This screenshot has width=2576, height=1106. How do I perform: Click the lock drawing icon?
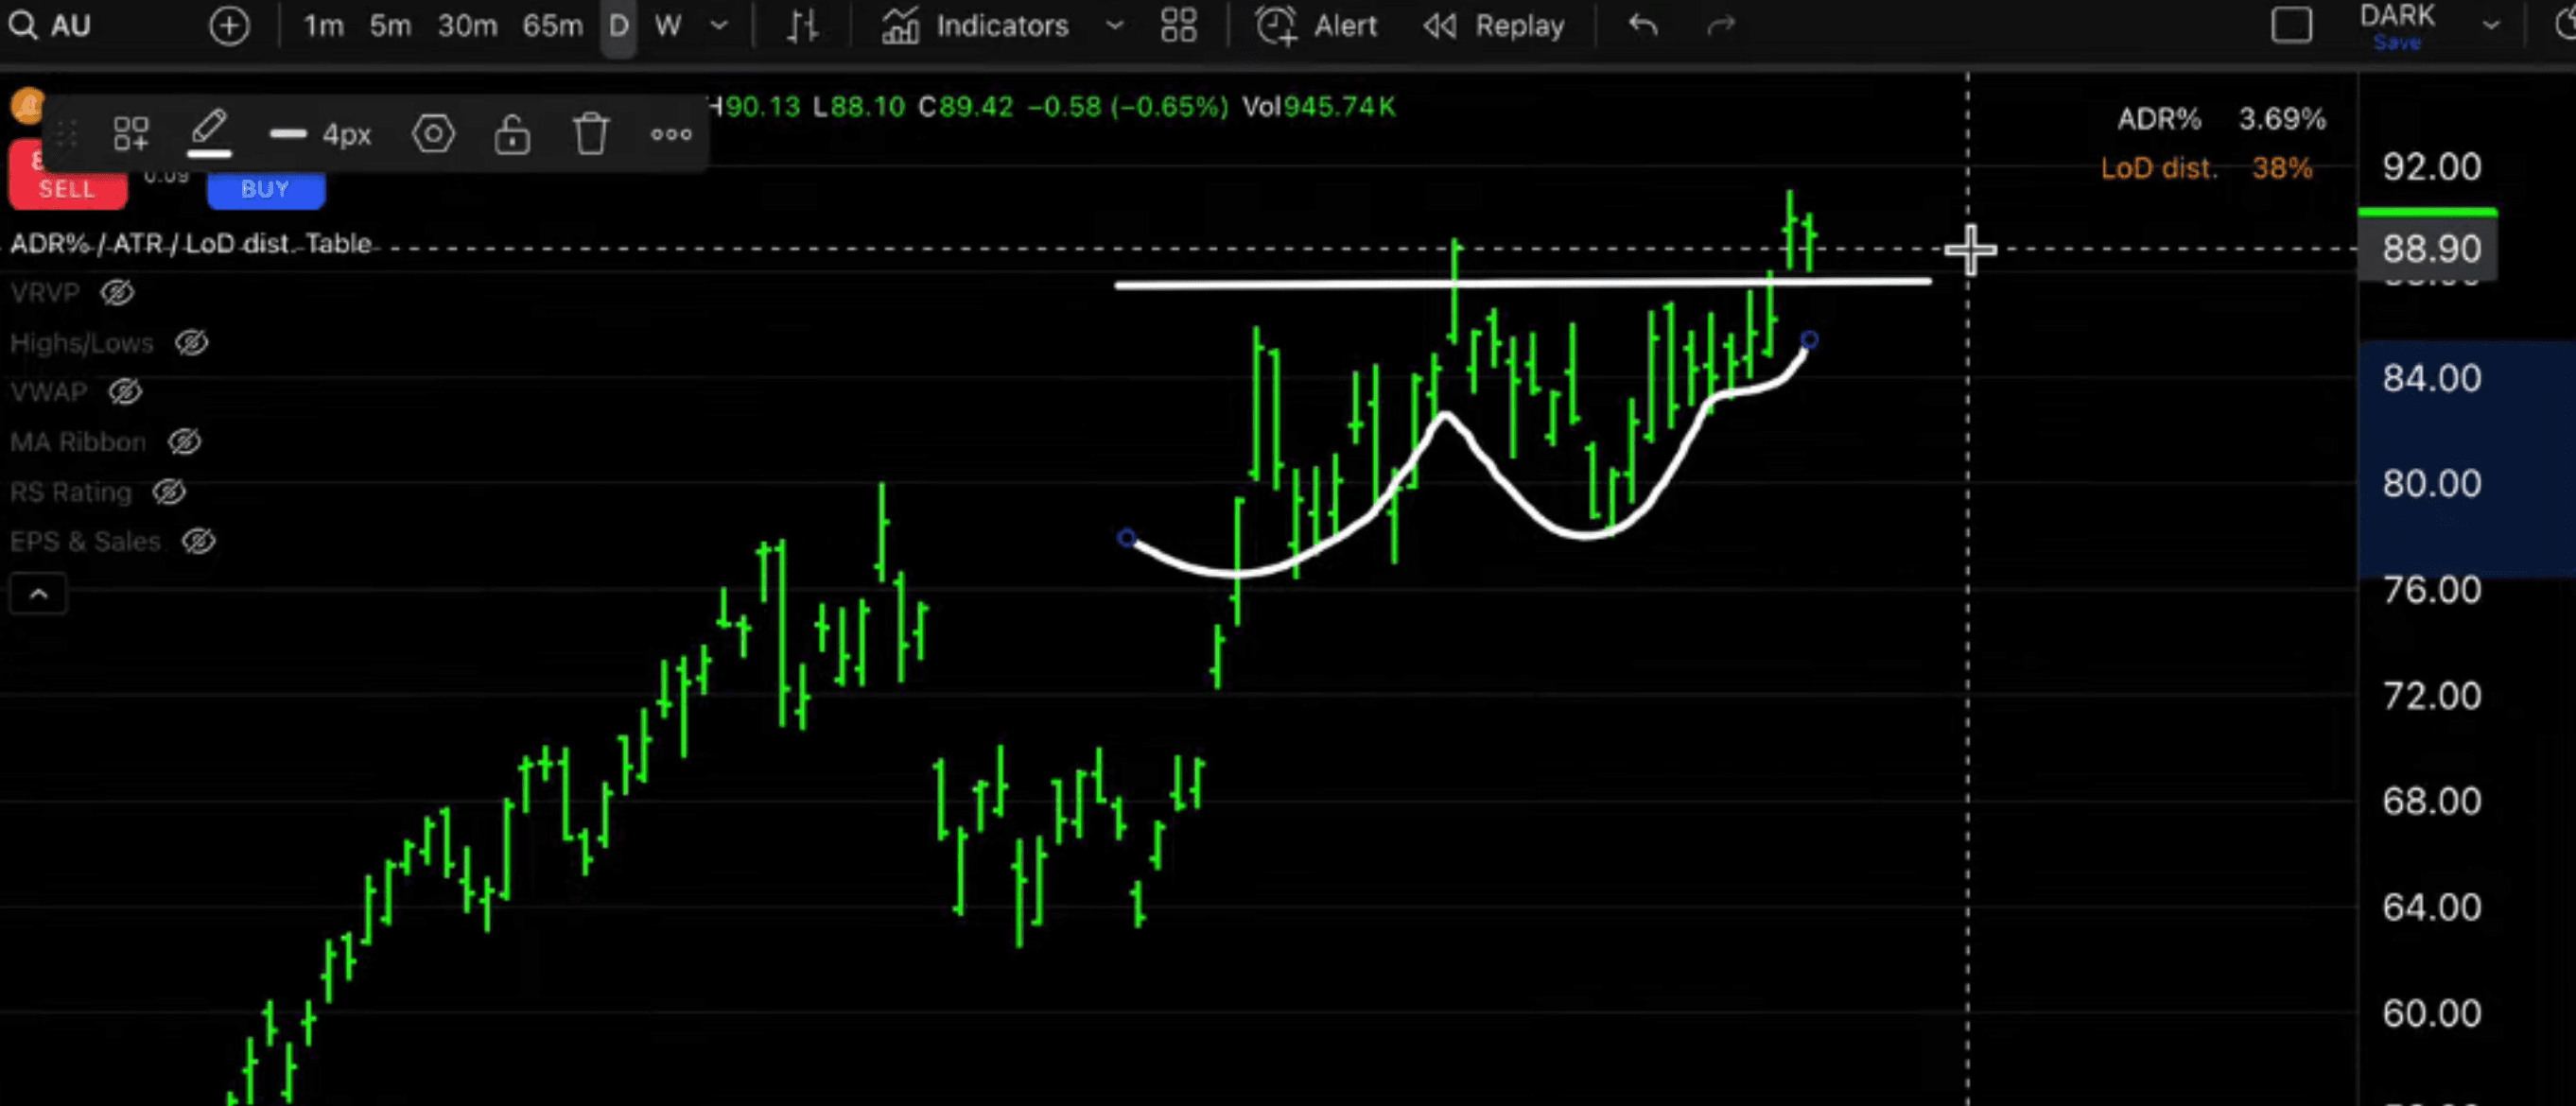pyautogui.click(x=512, y=134)
